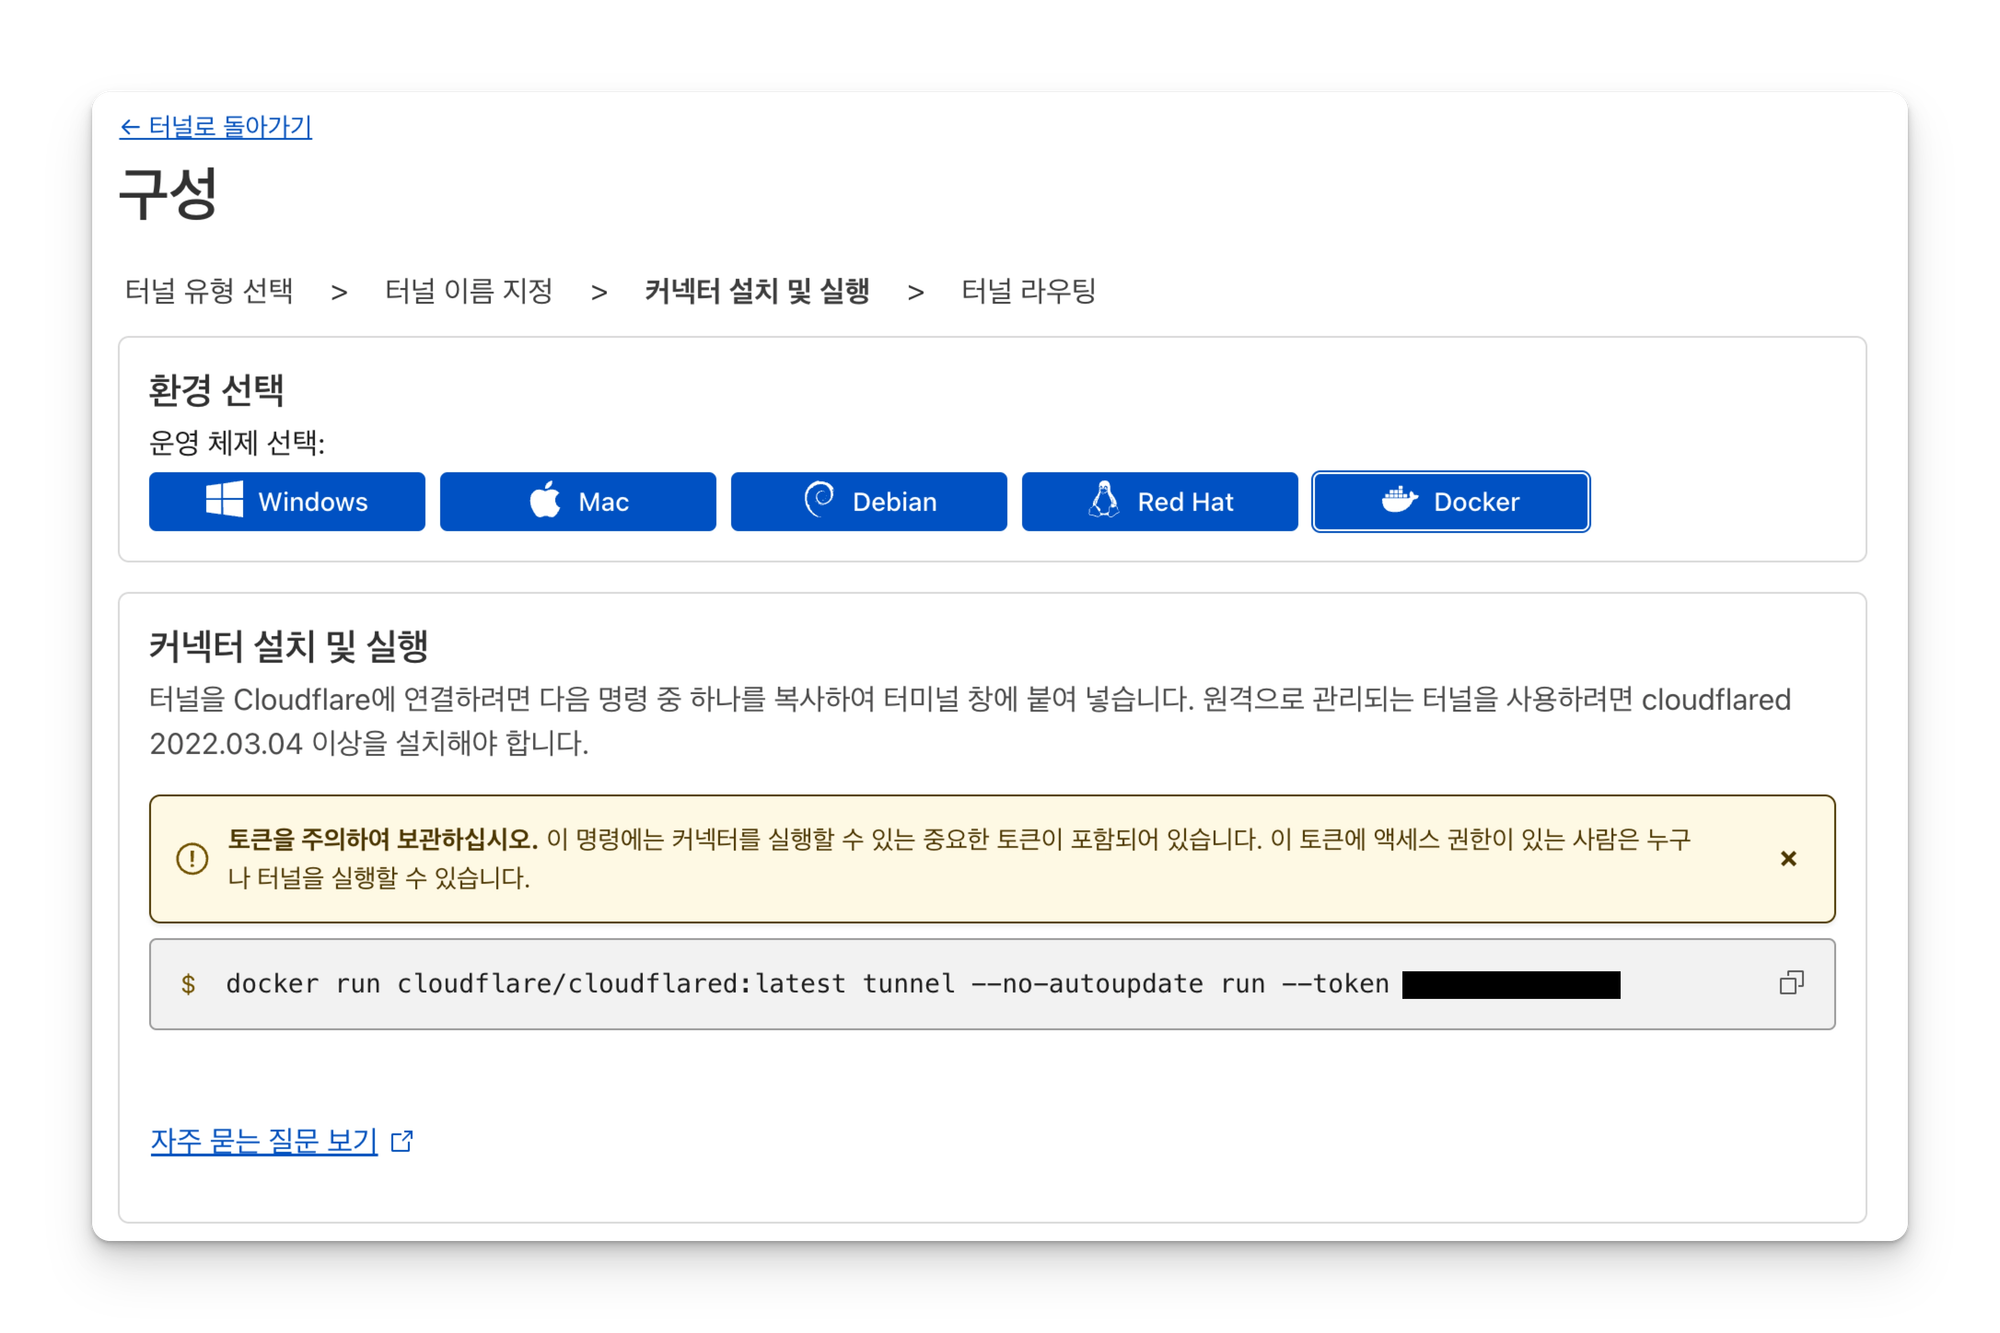Open the 터널 라우팅 step

tap(1028, 291)
